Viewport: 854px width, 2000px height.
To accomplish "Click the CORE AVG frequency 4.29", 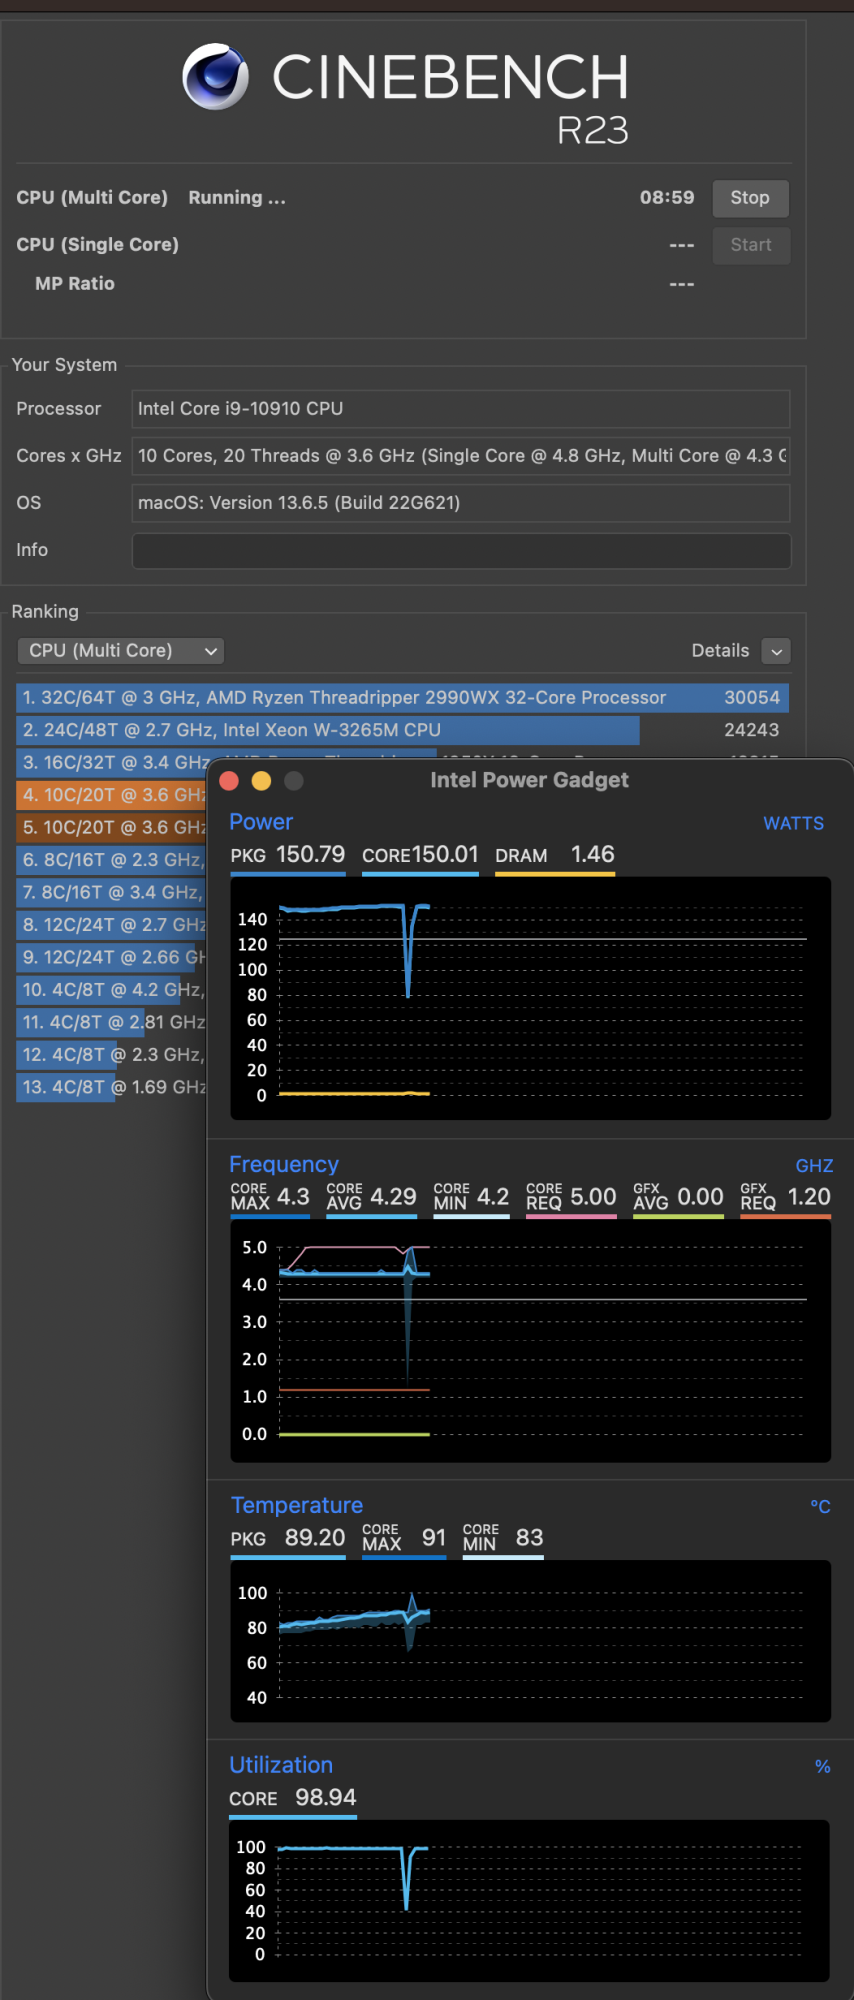I will pyautogui.click(x=393, y=1197).
